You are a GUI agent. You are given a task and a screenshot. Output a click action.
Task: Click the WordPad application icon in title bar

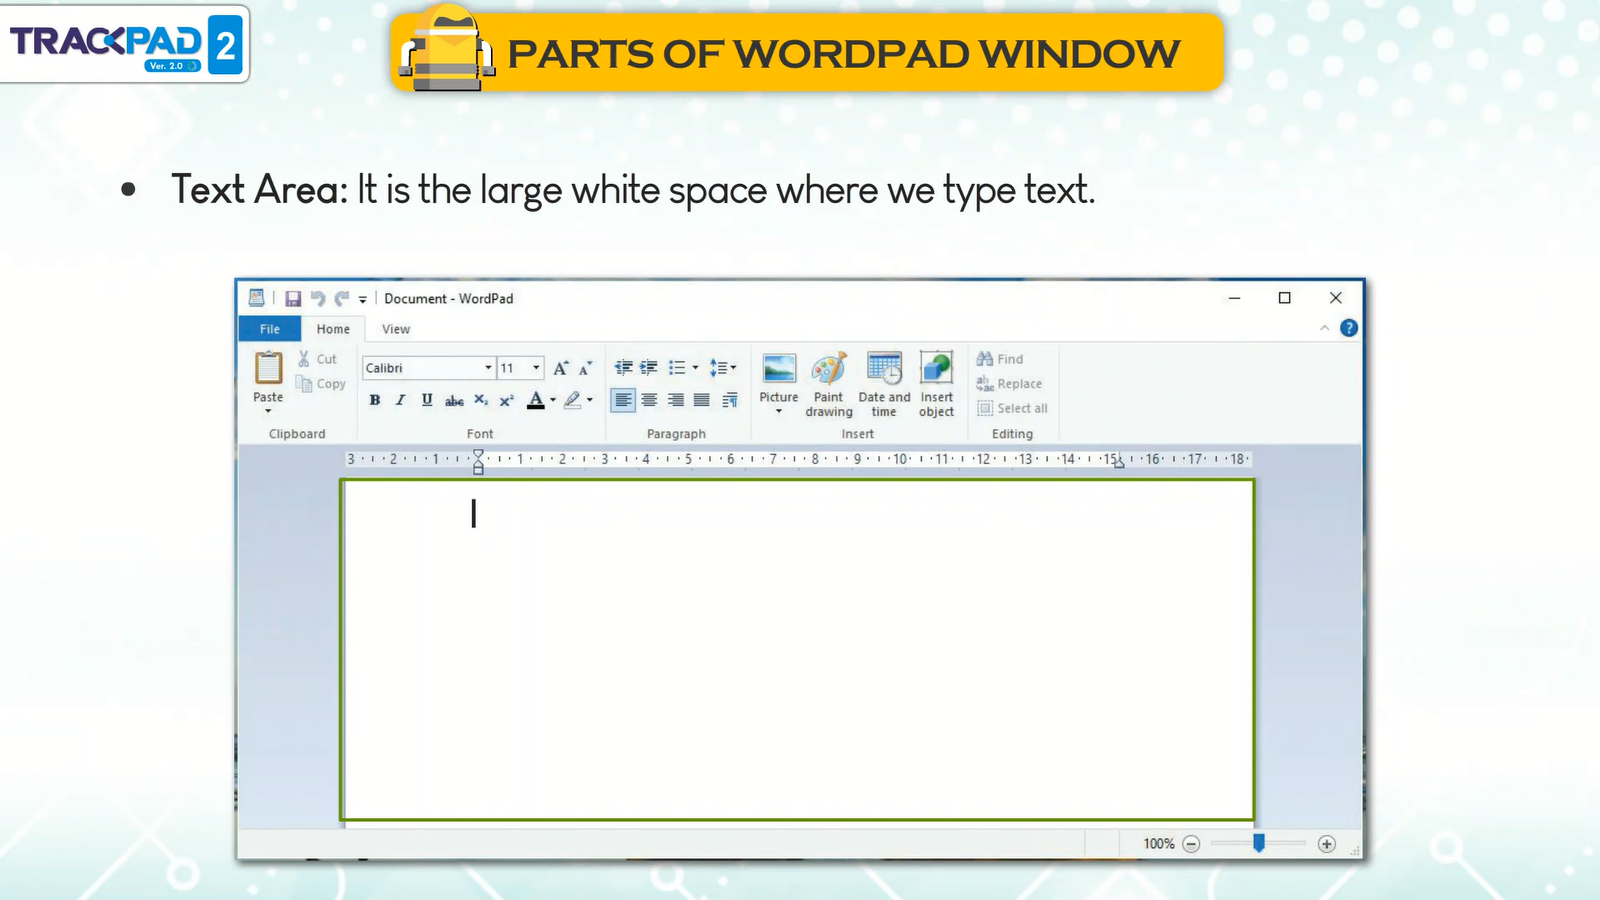pyautogui.click(x=257, y=298)
